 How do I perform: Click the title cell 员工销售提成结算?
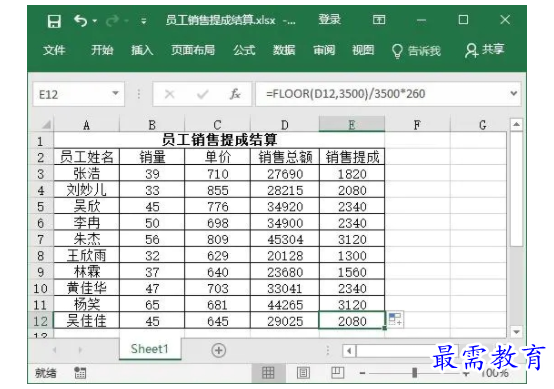point(219,140)
